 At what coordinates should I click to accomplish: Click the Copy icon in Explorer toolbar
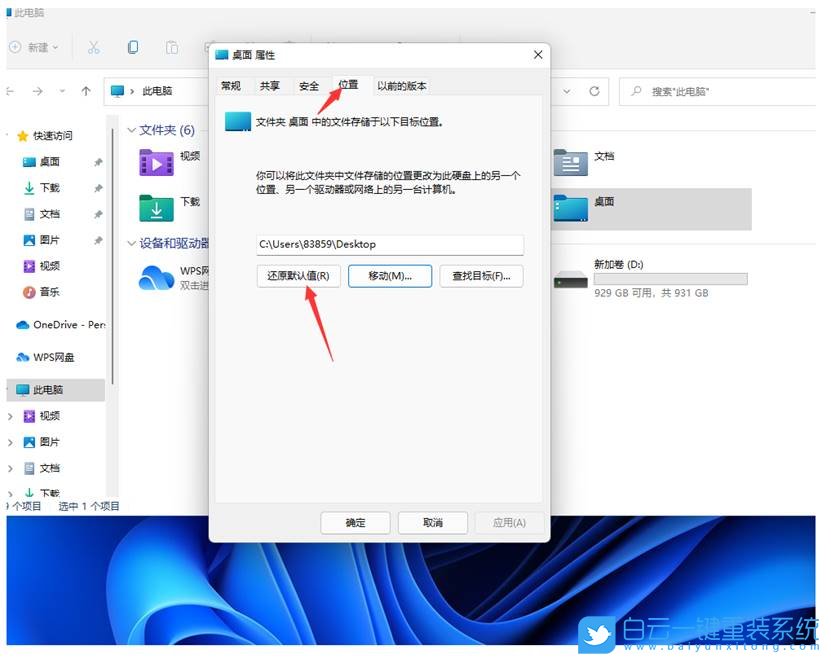[133, 47]
